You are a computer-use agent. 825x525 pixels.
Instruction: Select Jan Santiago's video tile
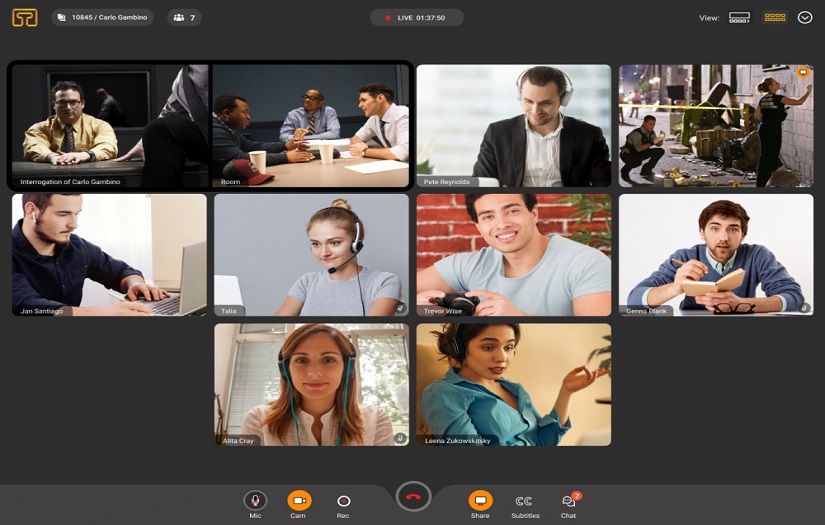[109, 255]
